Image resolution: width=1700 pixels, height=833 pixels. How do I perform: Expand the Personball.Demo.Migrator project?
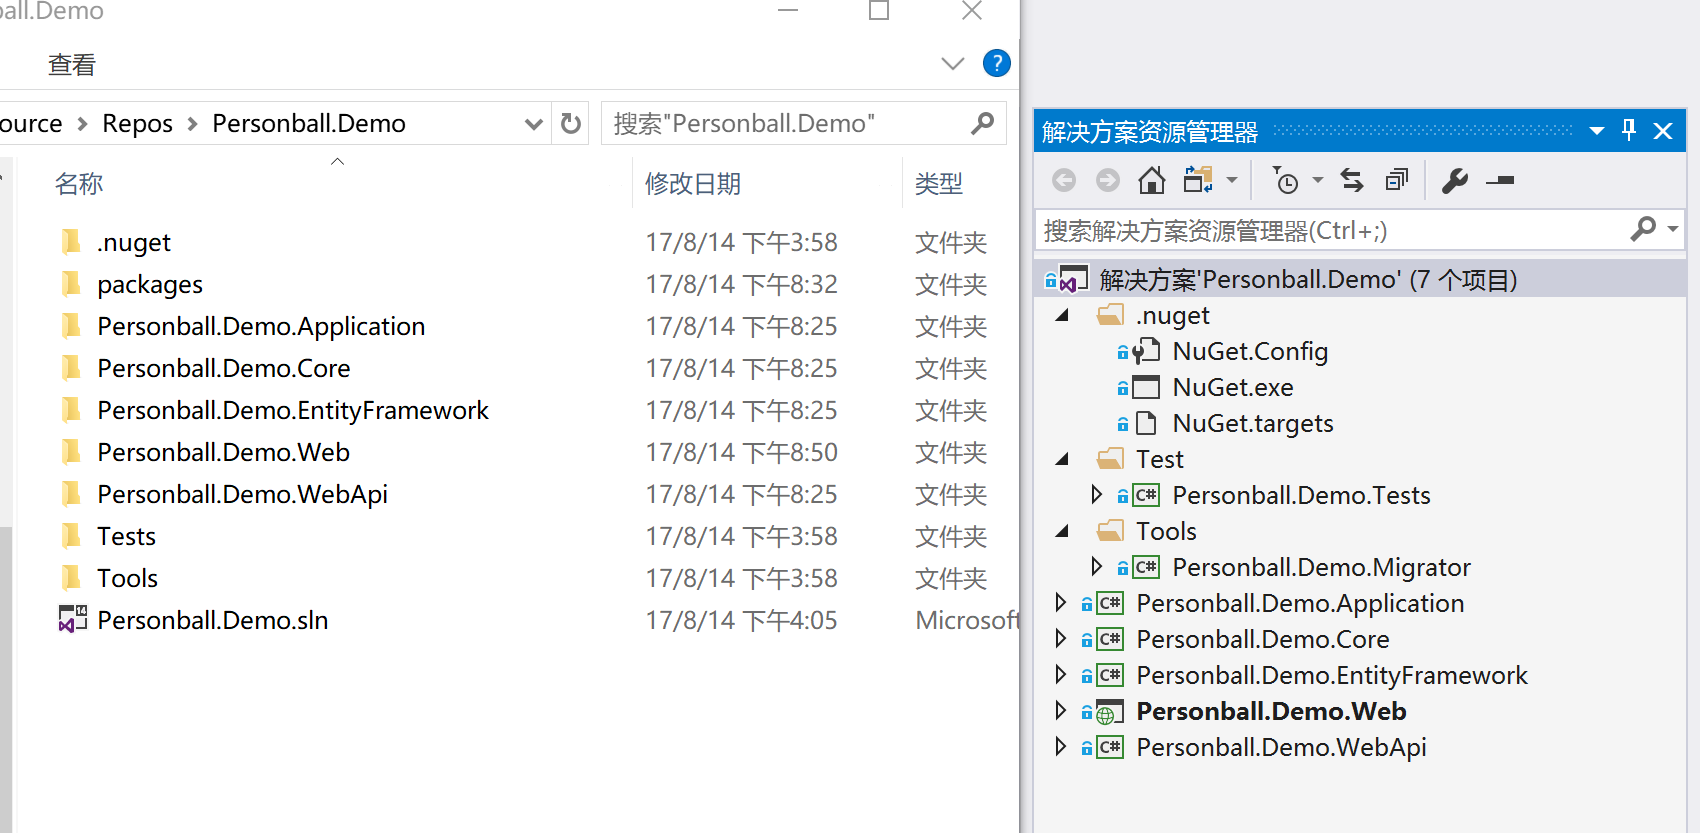click(1096, 566)
